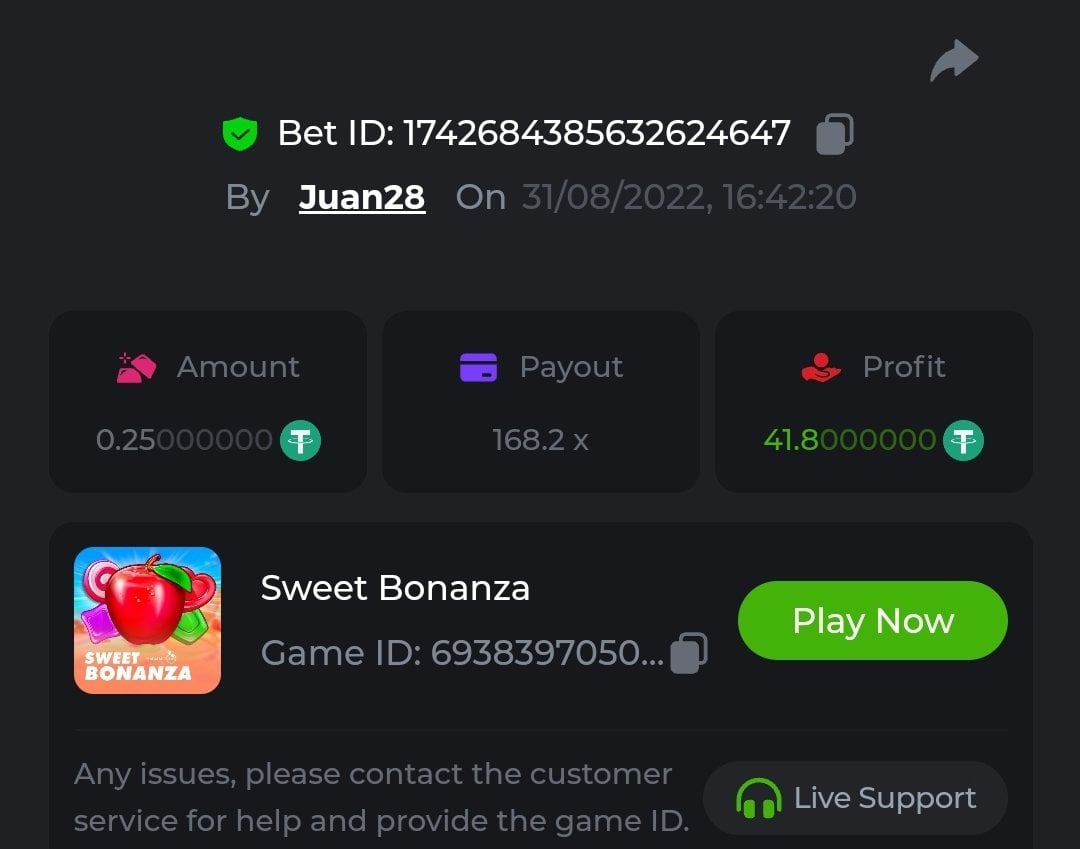Click the 41.8 profit value
This screenshot has height=849, width=1080.
tap(849, 440)
